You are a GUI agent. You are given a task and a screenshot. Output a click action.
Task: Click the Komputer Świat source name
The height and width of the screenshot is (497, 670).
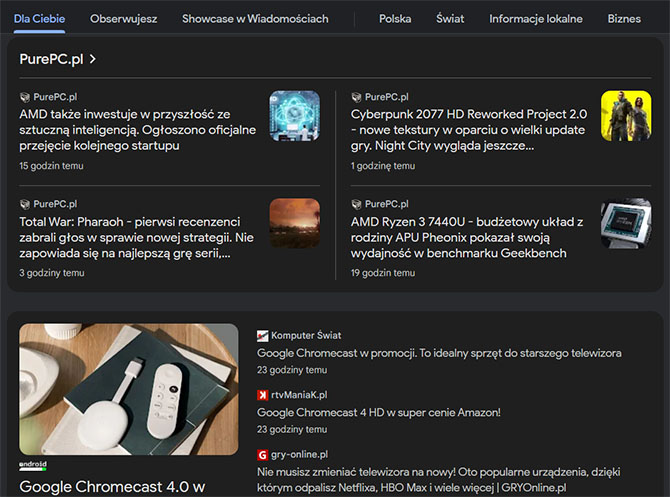coord(306,336)
